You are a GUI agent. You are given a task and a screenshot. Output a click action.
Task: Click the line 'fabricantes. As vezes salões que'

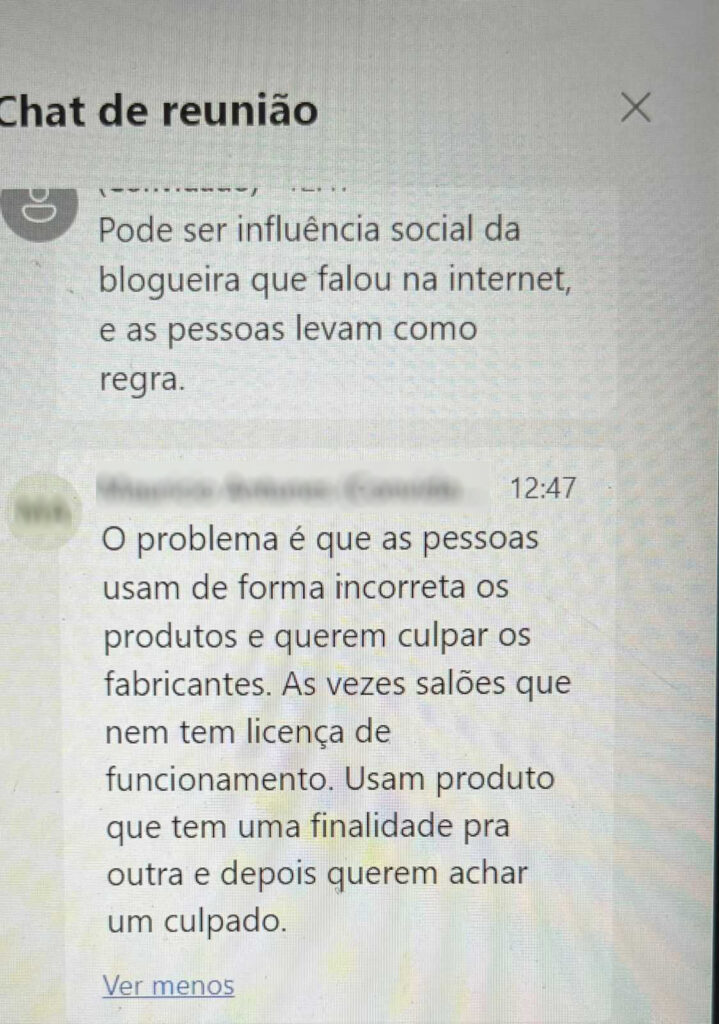pos(338,684)
